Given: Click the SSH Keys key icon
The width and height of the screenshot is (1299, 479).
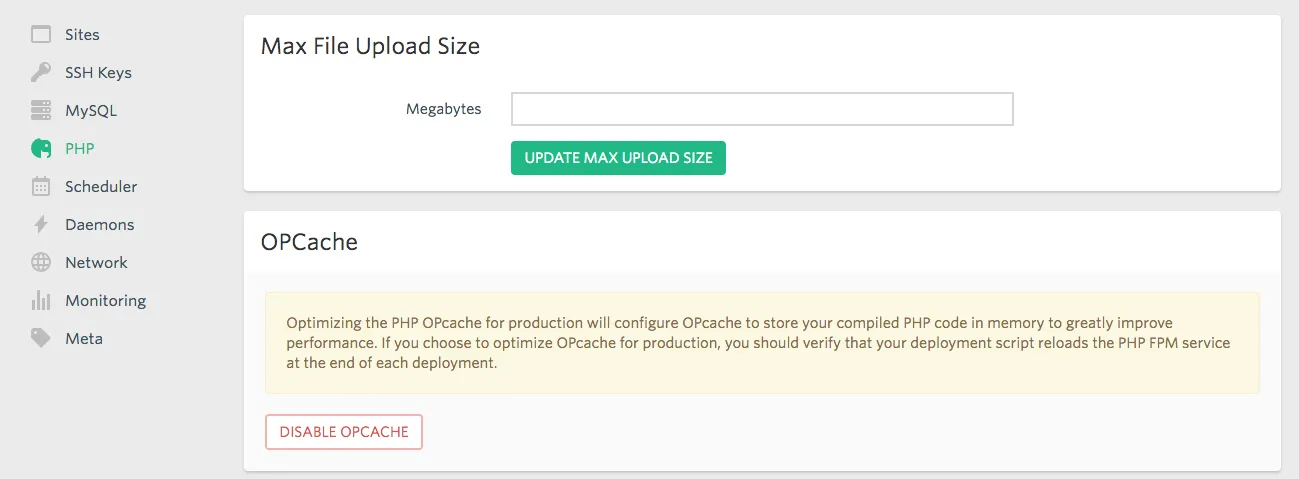Looking at the screenshot, I should 41,73.
